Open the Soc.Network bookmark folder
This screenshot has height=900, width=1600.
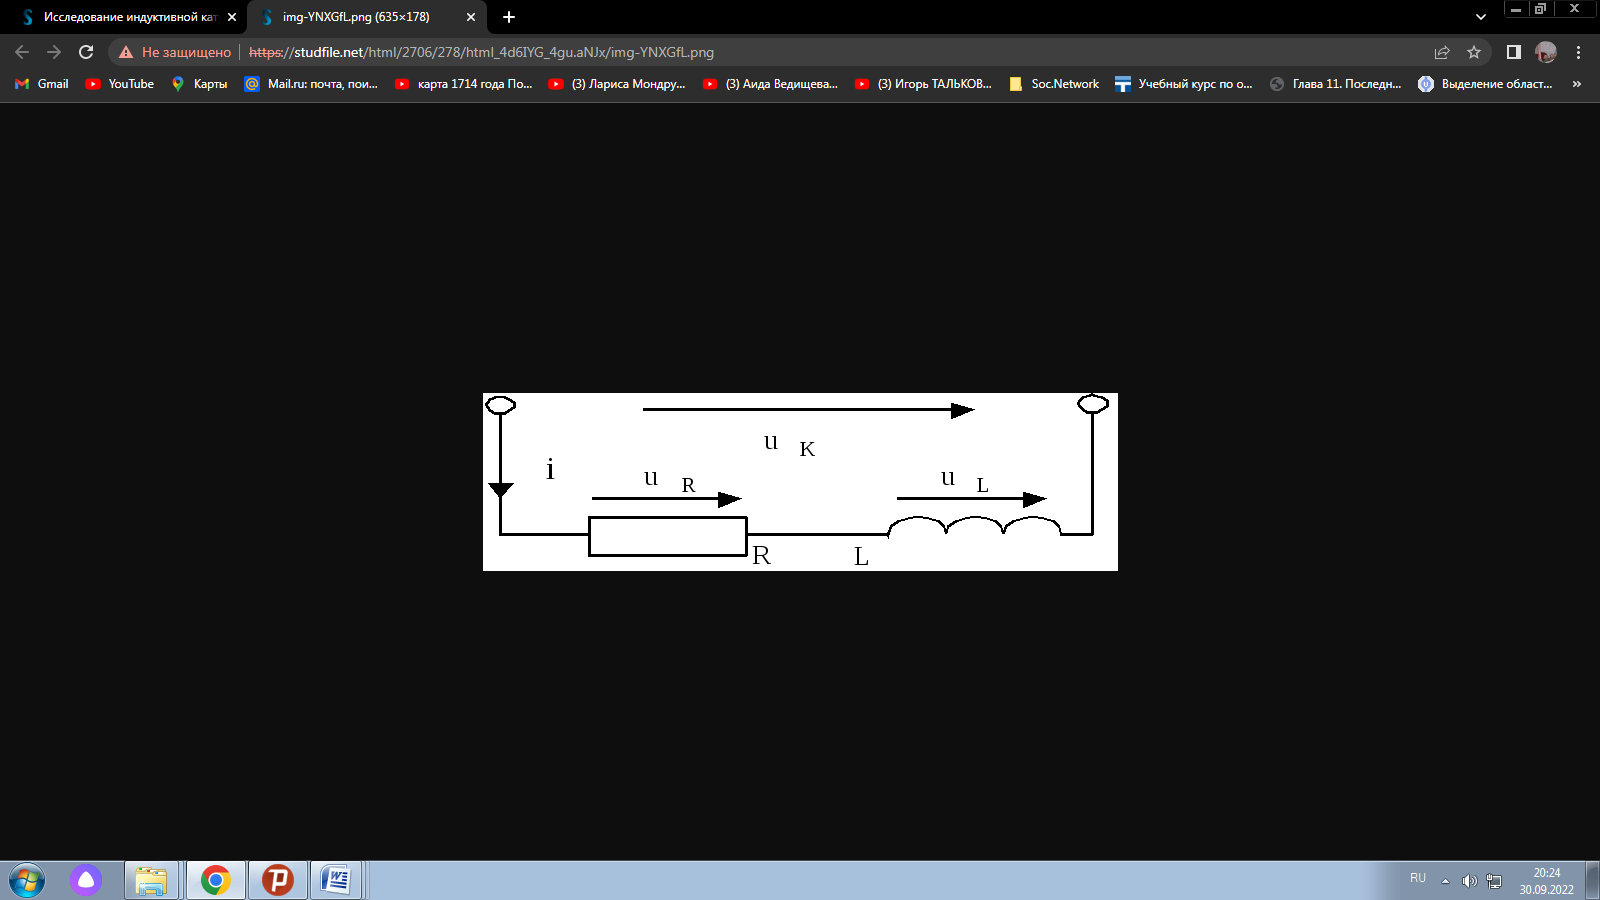pos(1055,84)
